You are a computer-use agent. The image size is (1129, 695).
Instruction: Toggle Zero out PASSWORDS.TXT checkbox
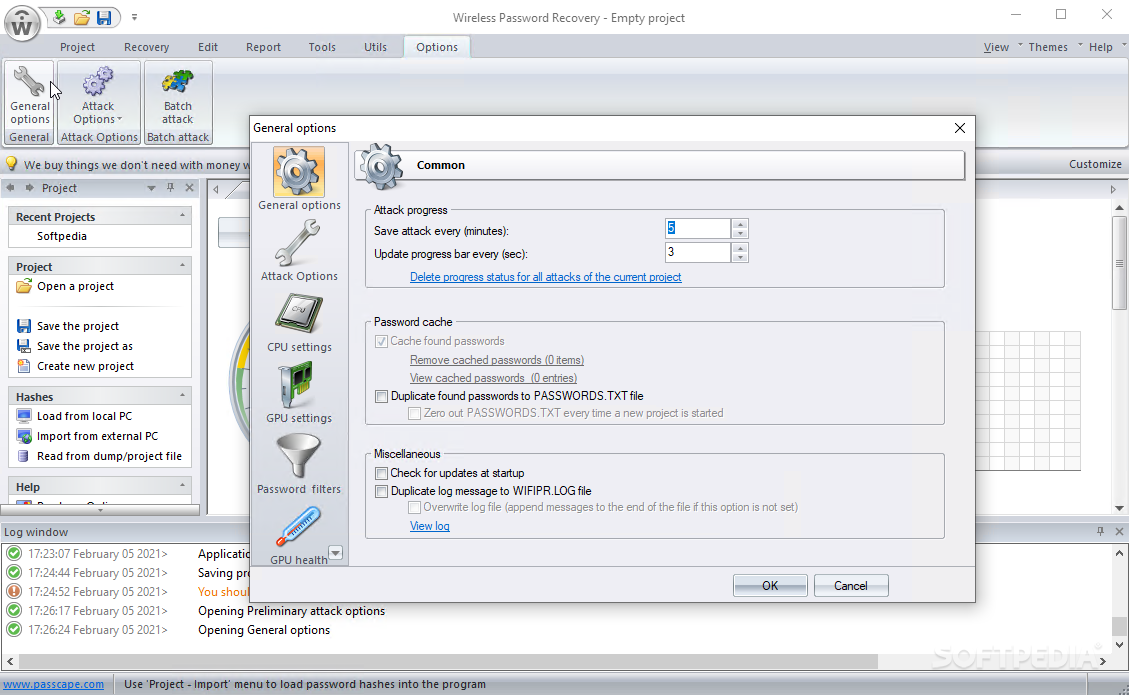click(x=415, y=413)
